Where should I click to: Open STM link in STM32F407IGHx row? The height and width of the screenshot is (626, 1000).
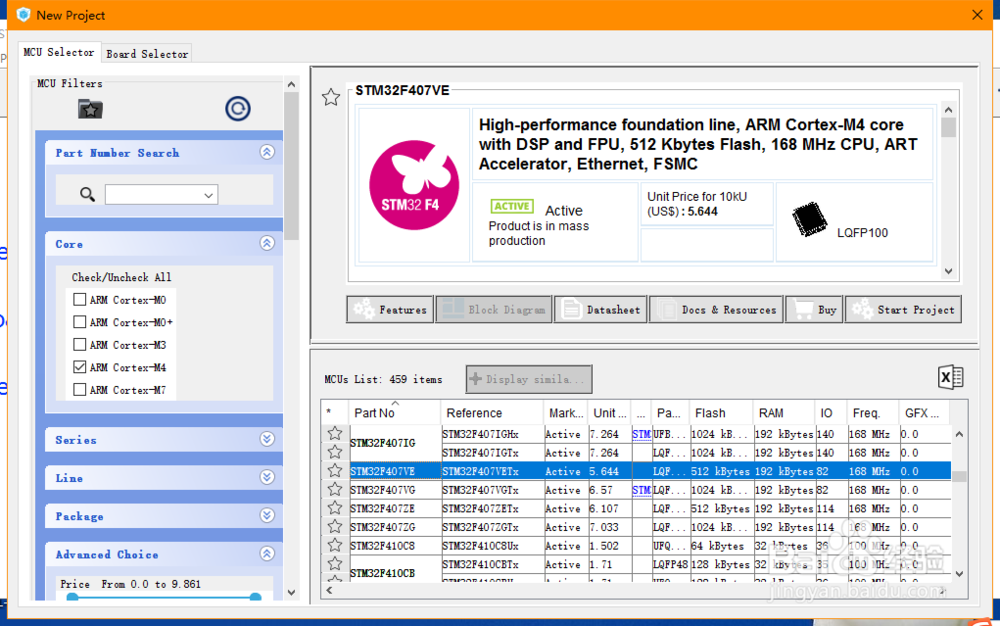click(x=641, y=434)
